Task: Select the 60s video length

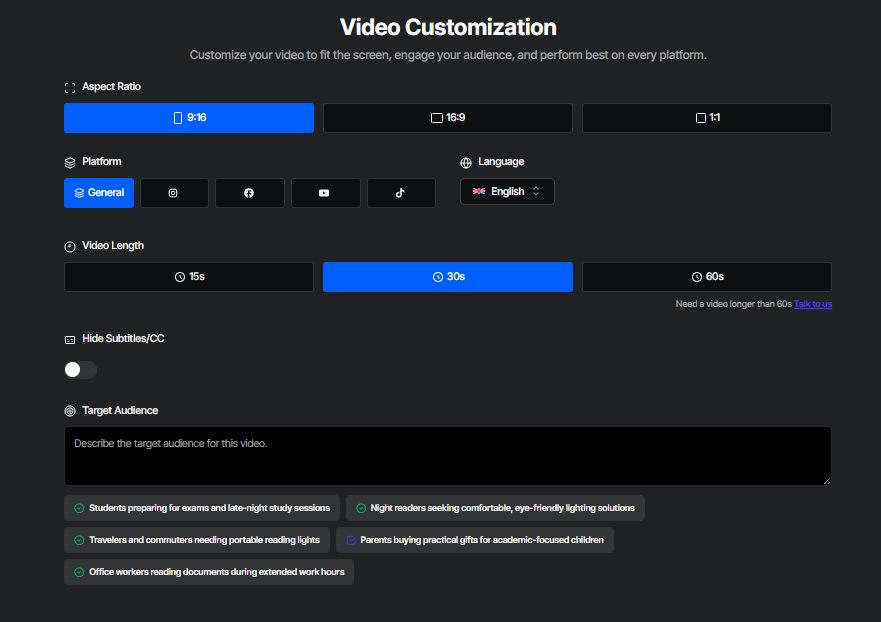Action: [x=706, y=276]
